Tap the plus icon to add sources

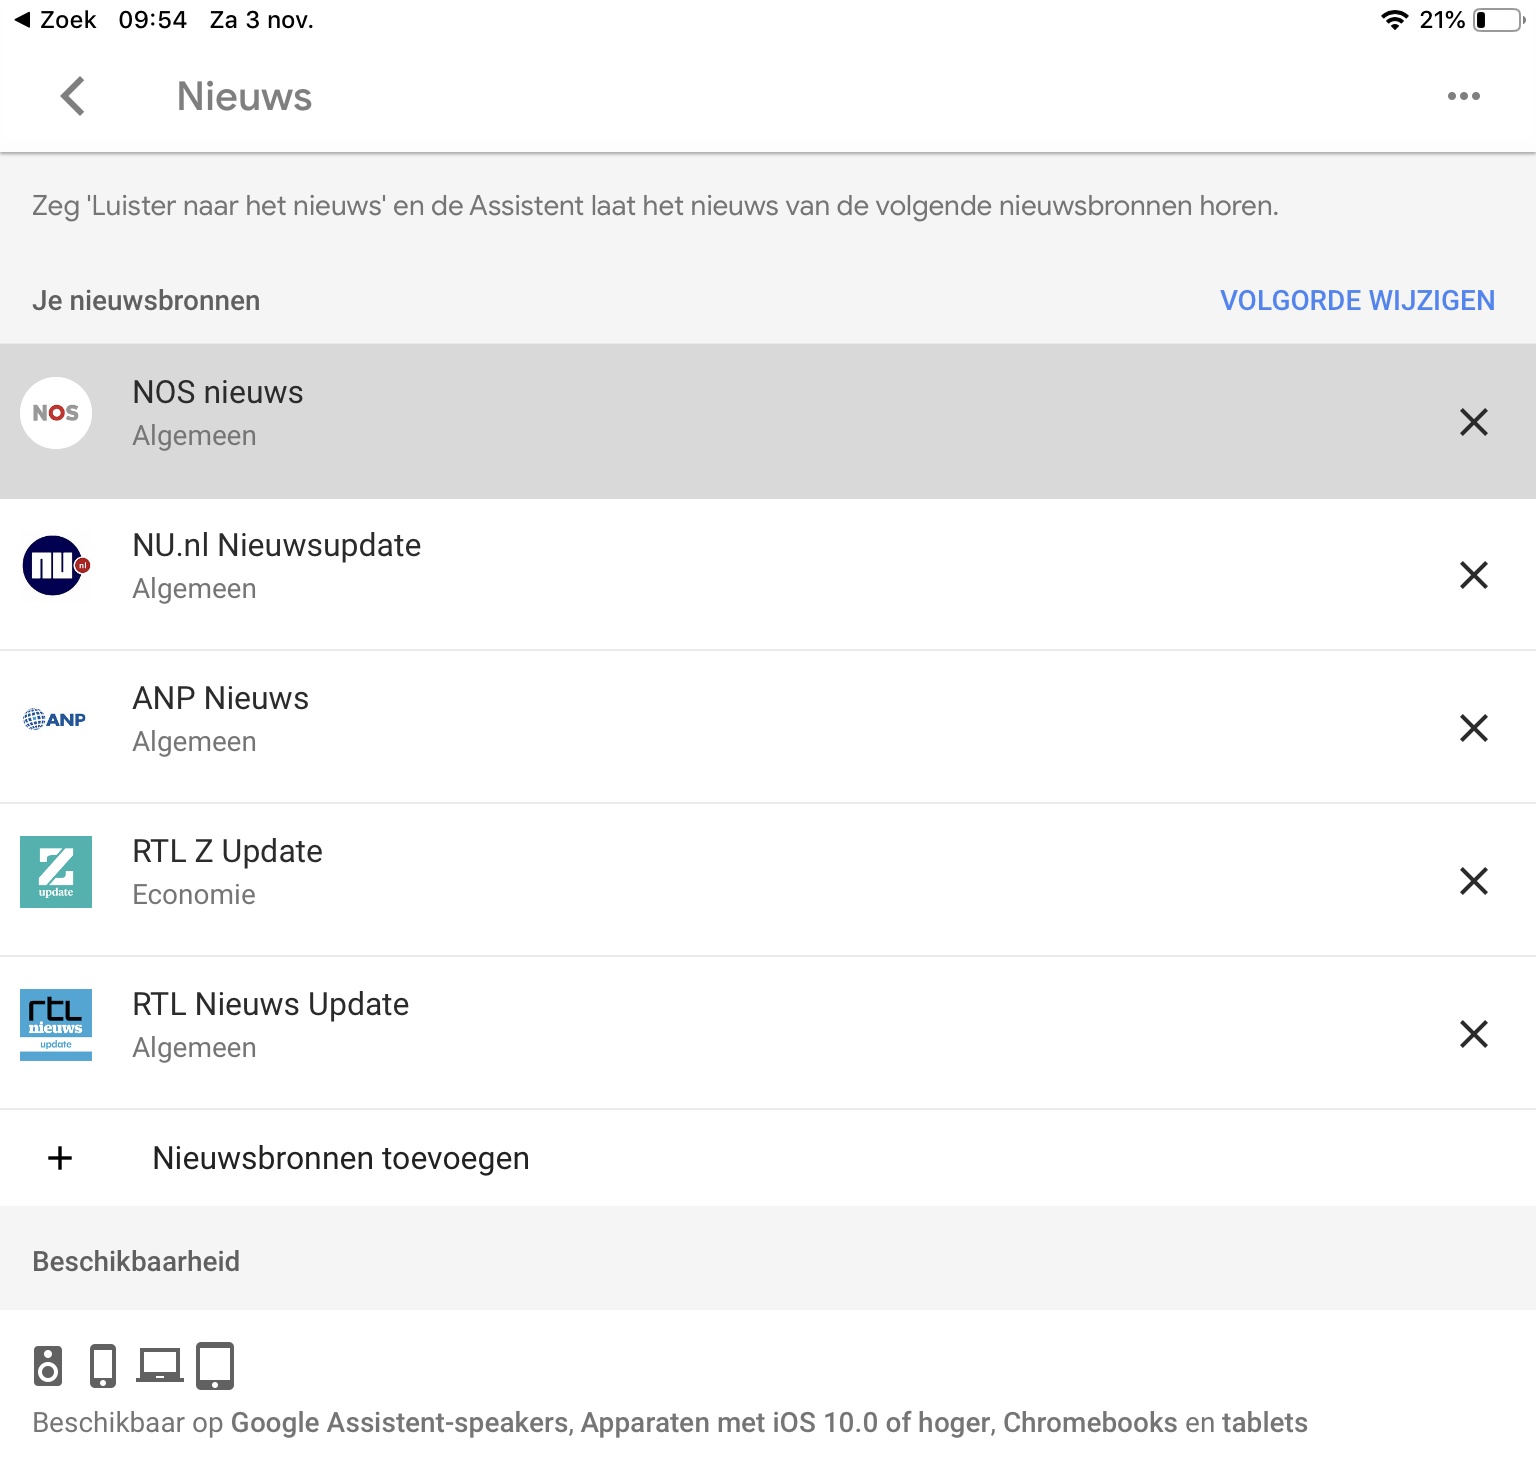click(x=60, y=1158)
